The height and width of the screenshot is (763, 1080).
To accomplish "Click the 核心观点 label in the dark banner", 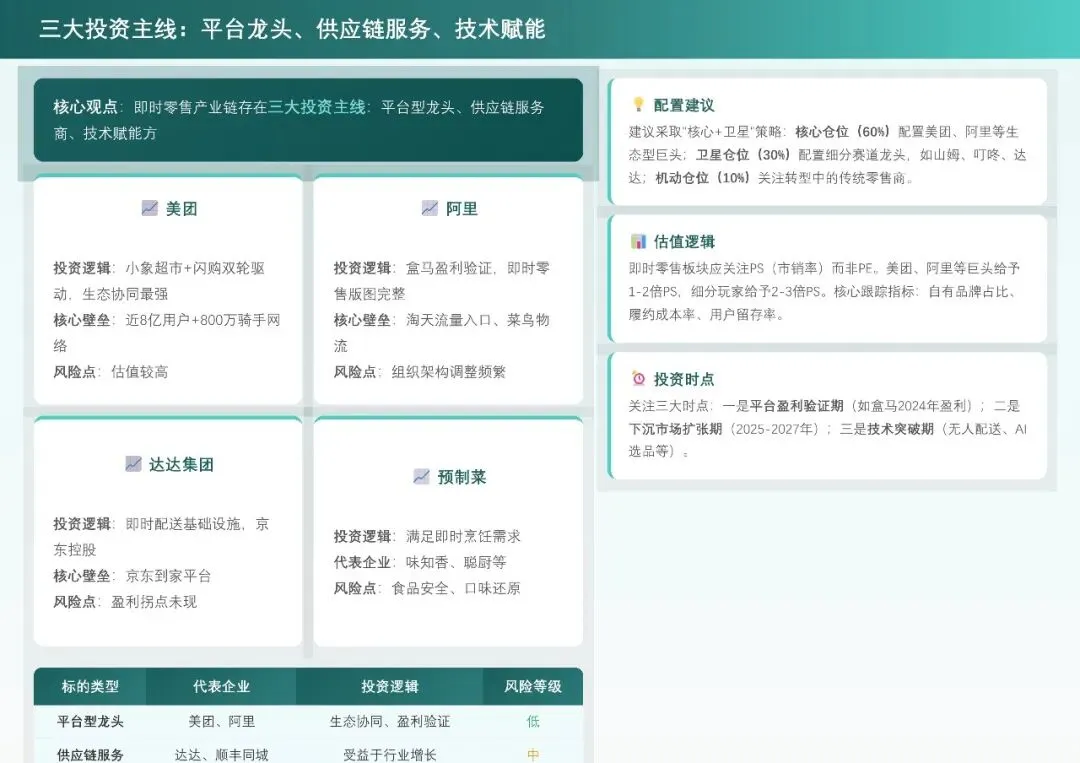I will click(x=85, y=107).
